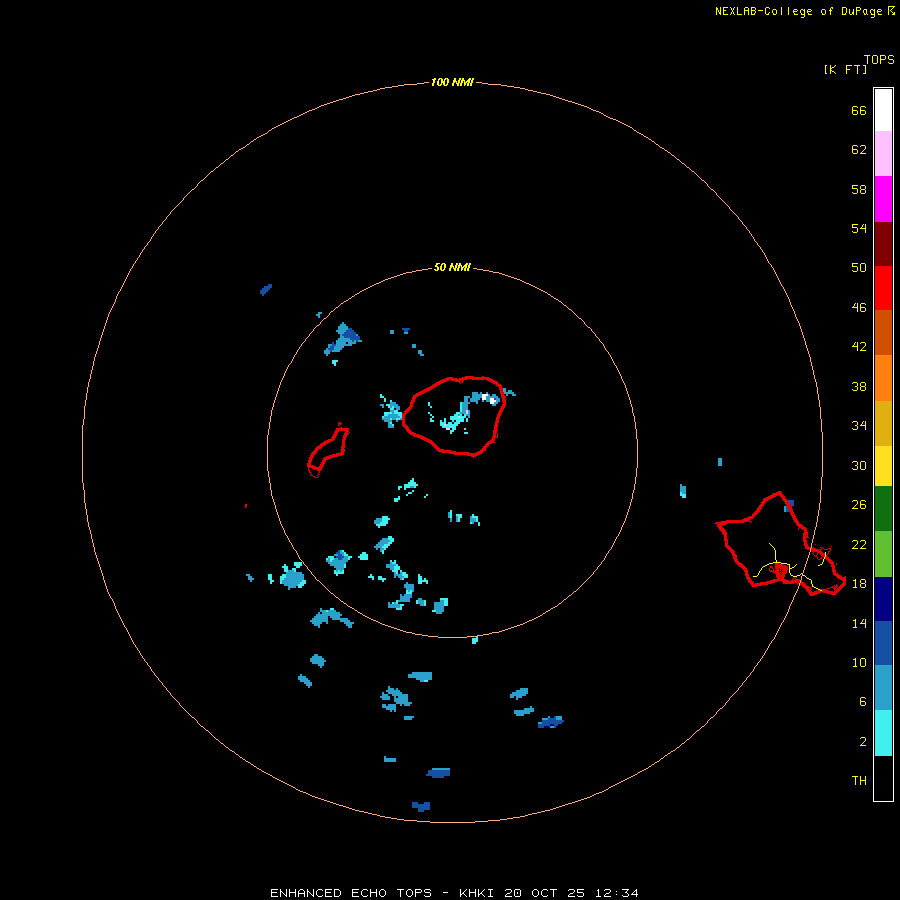Screen dimensions: 900x900
Task: Click the navy blue legend swatch
Action: click(883, 599)
